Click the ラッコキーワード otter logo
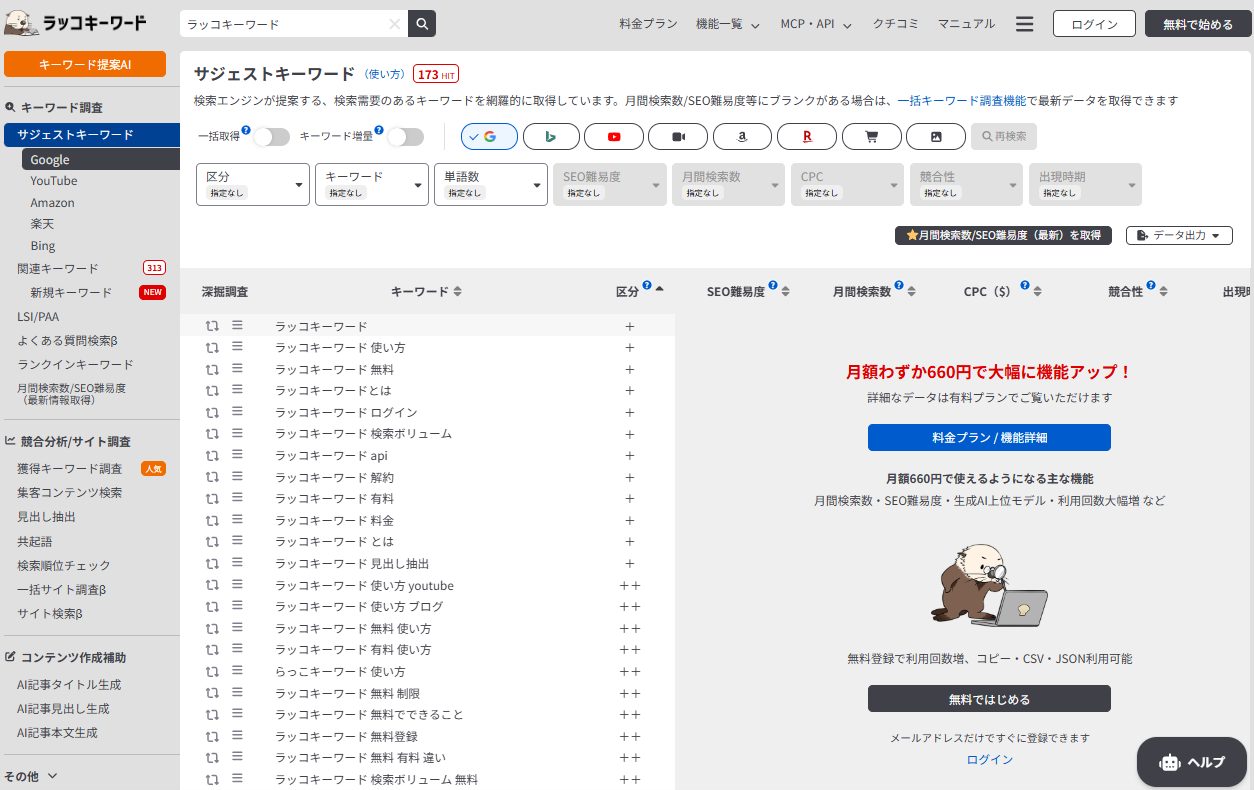Viewport: 1254px width, 790px height. click(75, 23)
